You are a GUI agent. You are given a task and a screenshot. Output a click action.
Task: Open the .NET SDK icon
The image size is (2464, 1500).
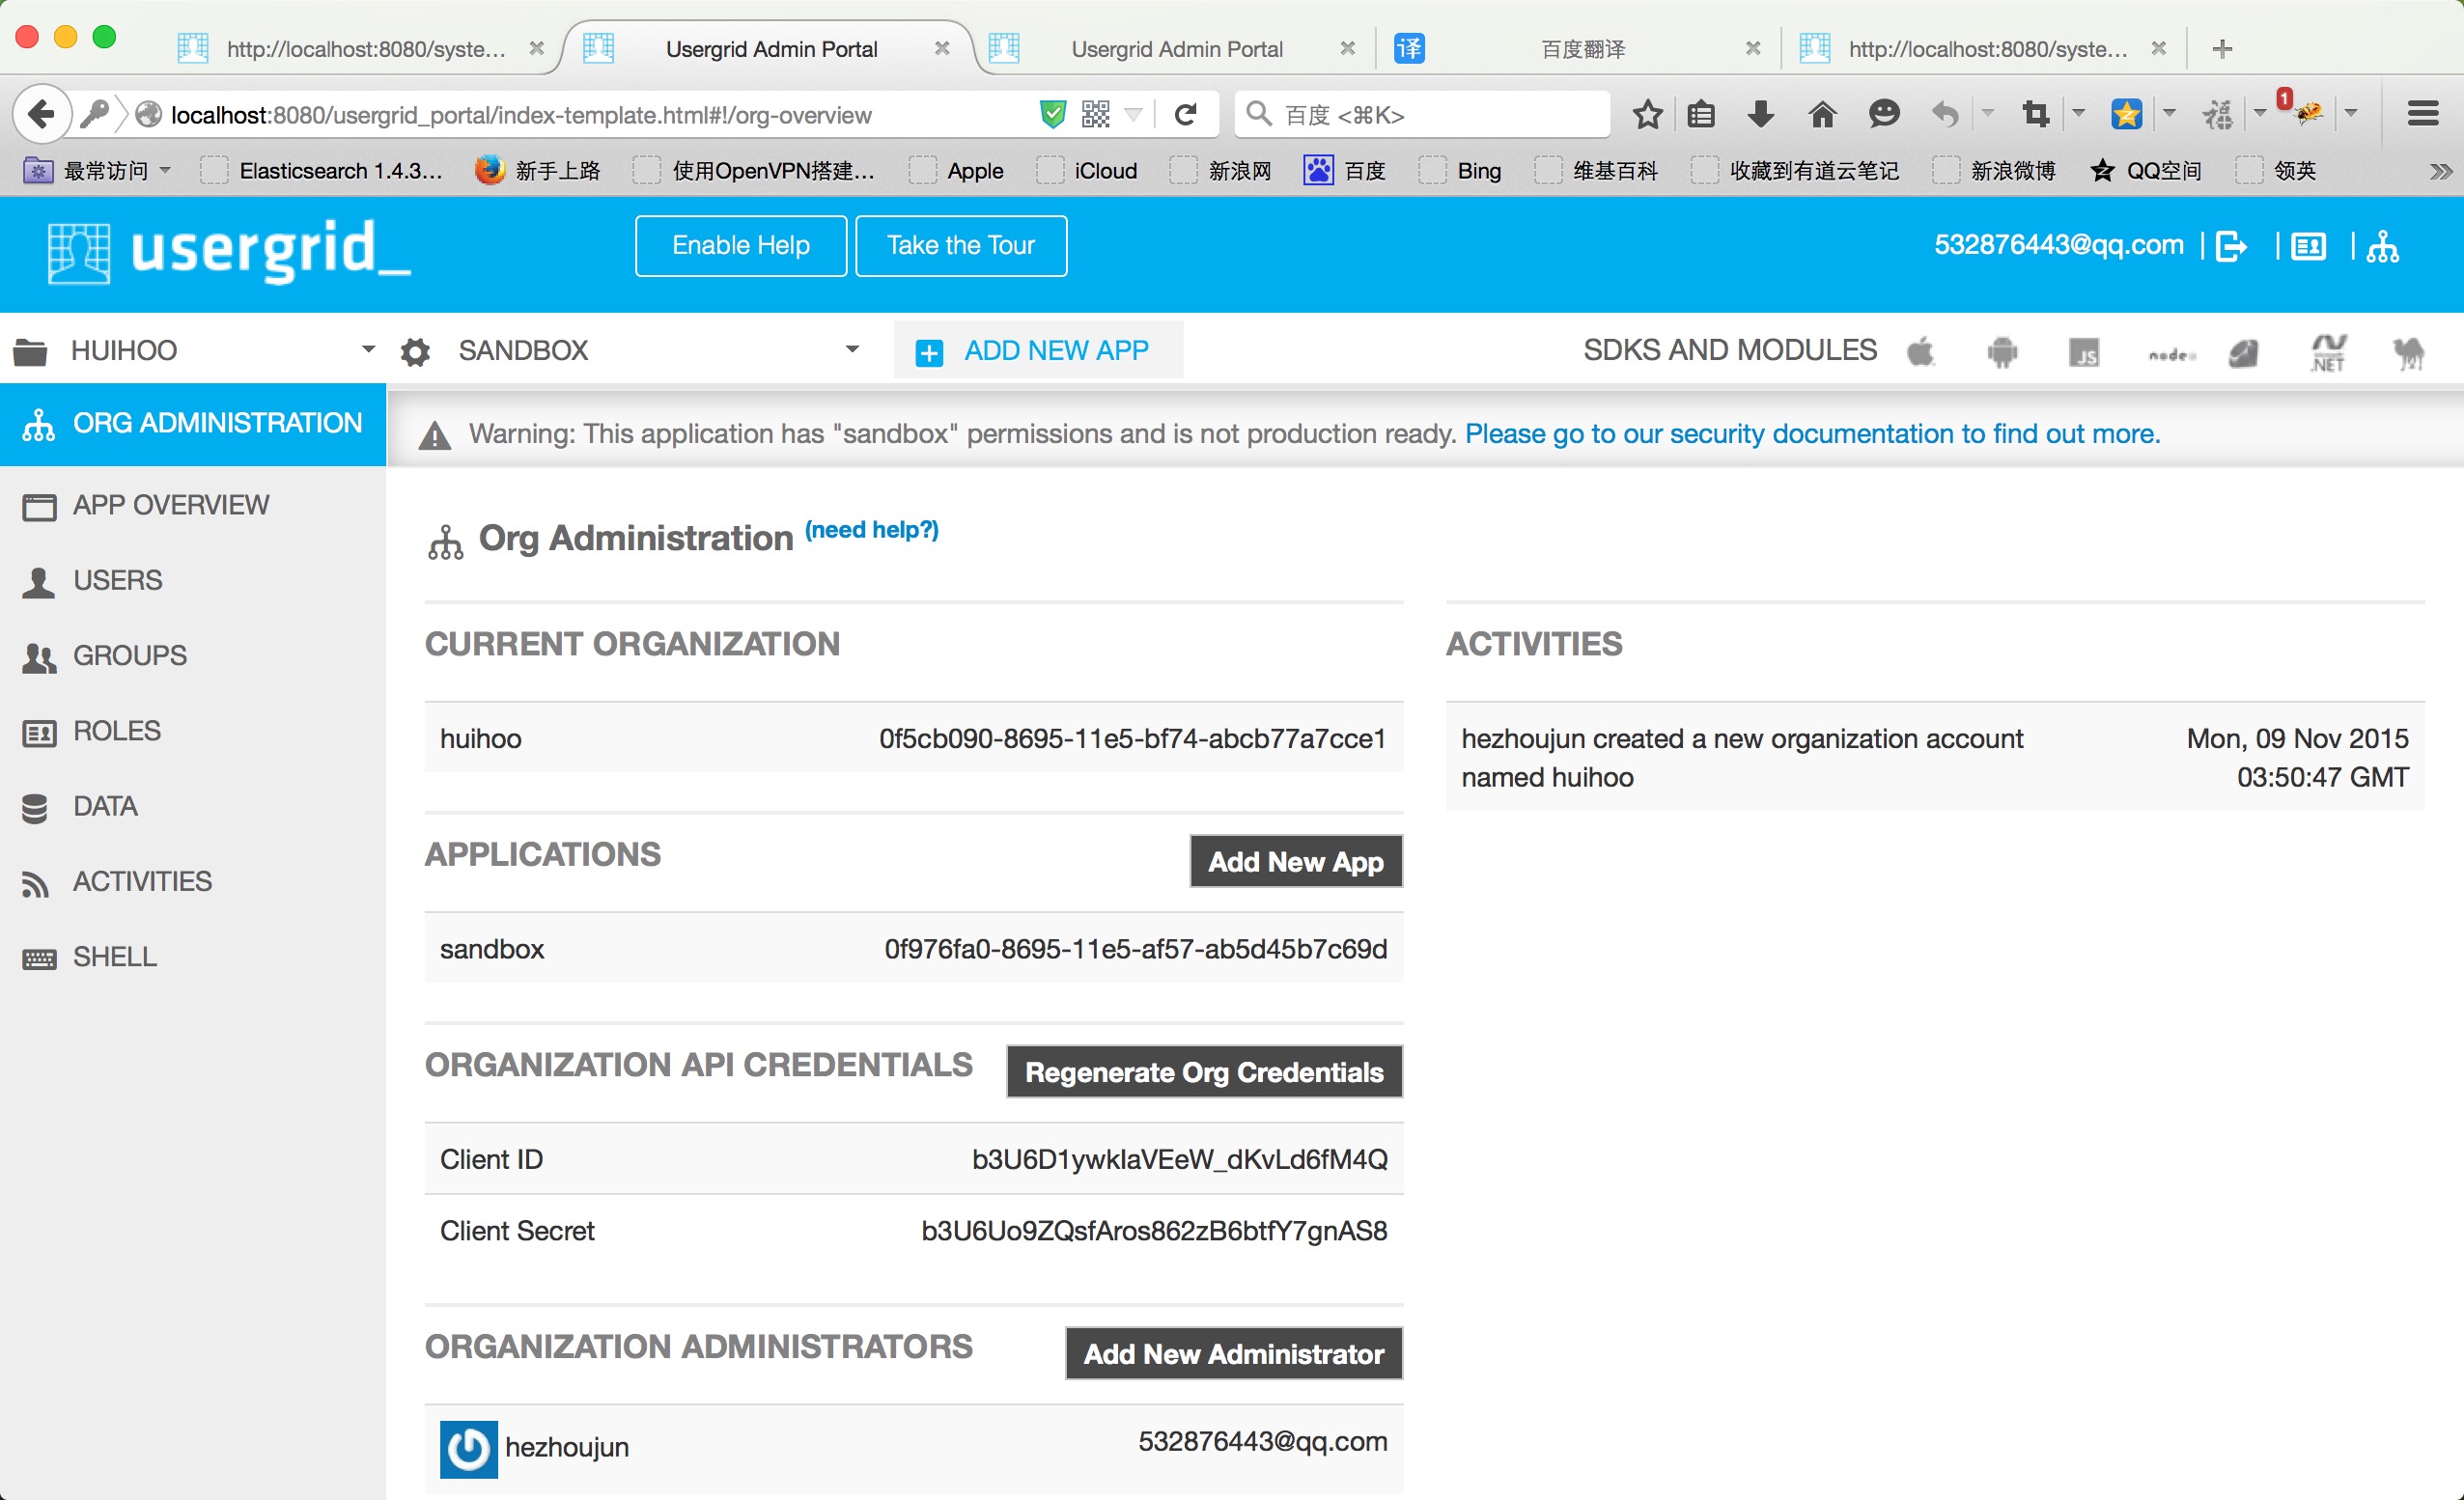[x=2328, y=352]
